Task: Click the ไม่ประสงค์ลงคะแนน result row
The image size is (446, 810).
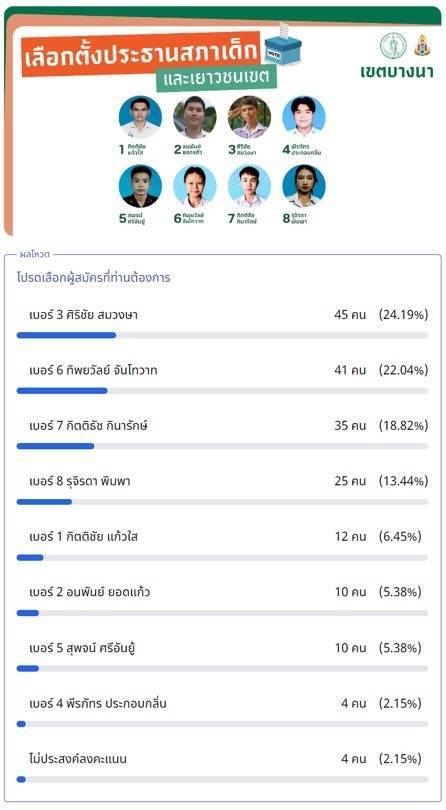Action: (x=222, y=766)
